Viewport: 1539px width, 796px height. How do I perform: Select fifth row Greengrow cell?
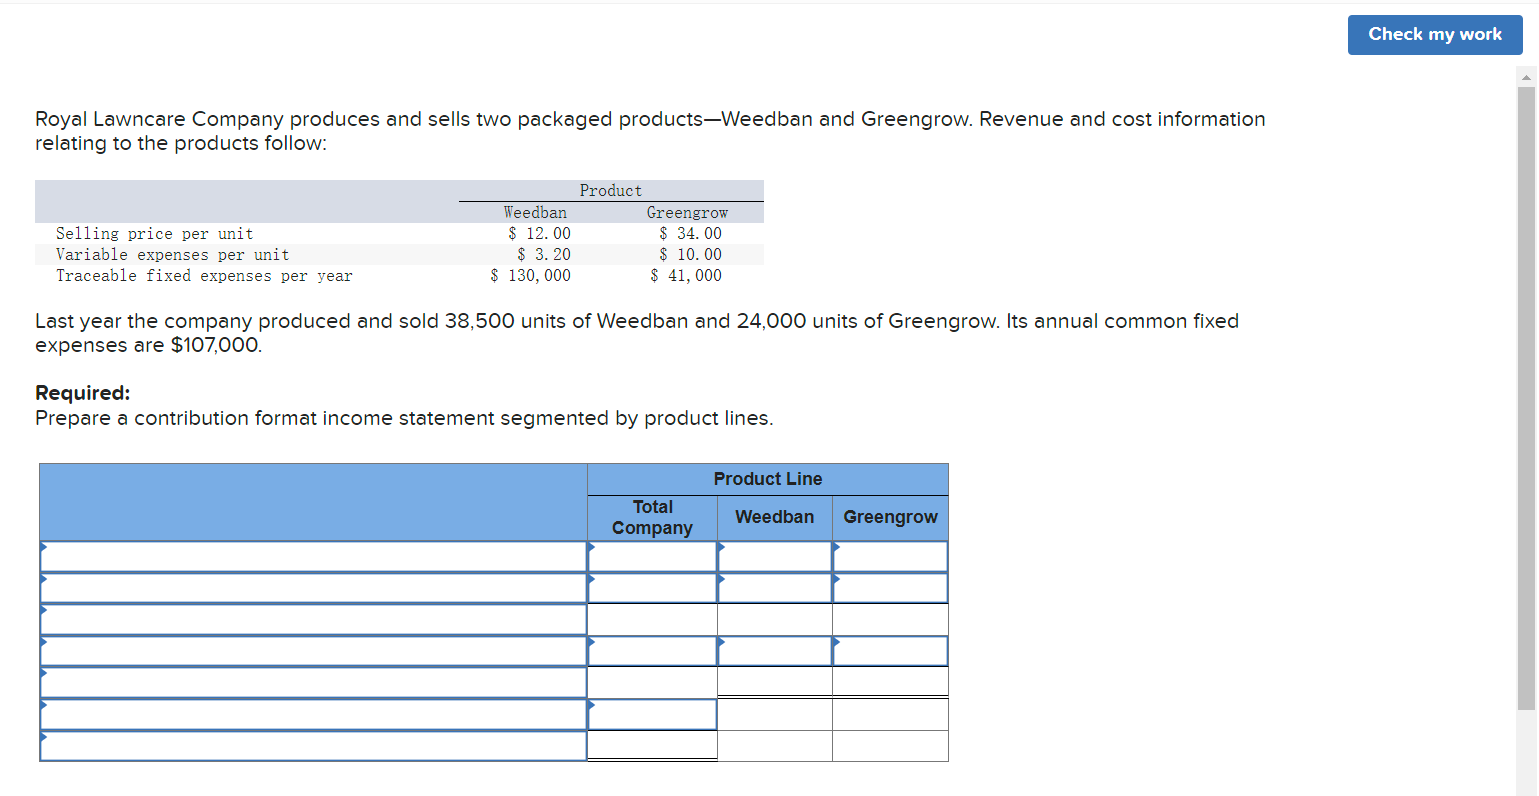click(890, 683)
